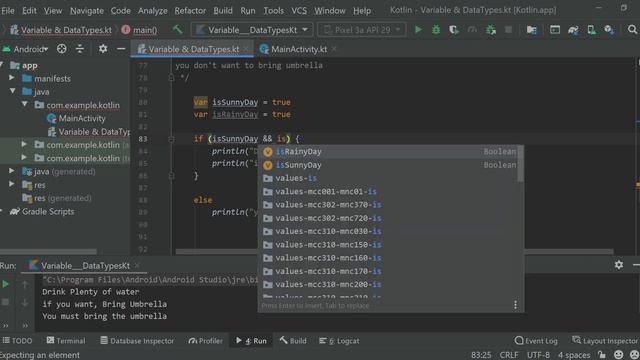Sync project with Gradle files icon
Image resolution: width=640 pixels, height=360 pixels.
click(x=573, y=30)
